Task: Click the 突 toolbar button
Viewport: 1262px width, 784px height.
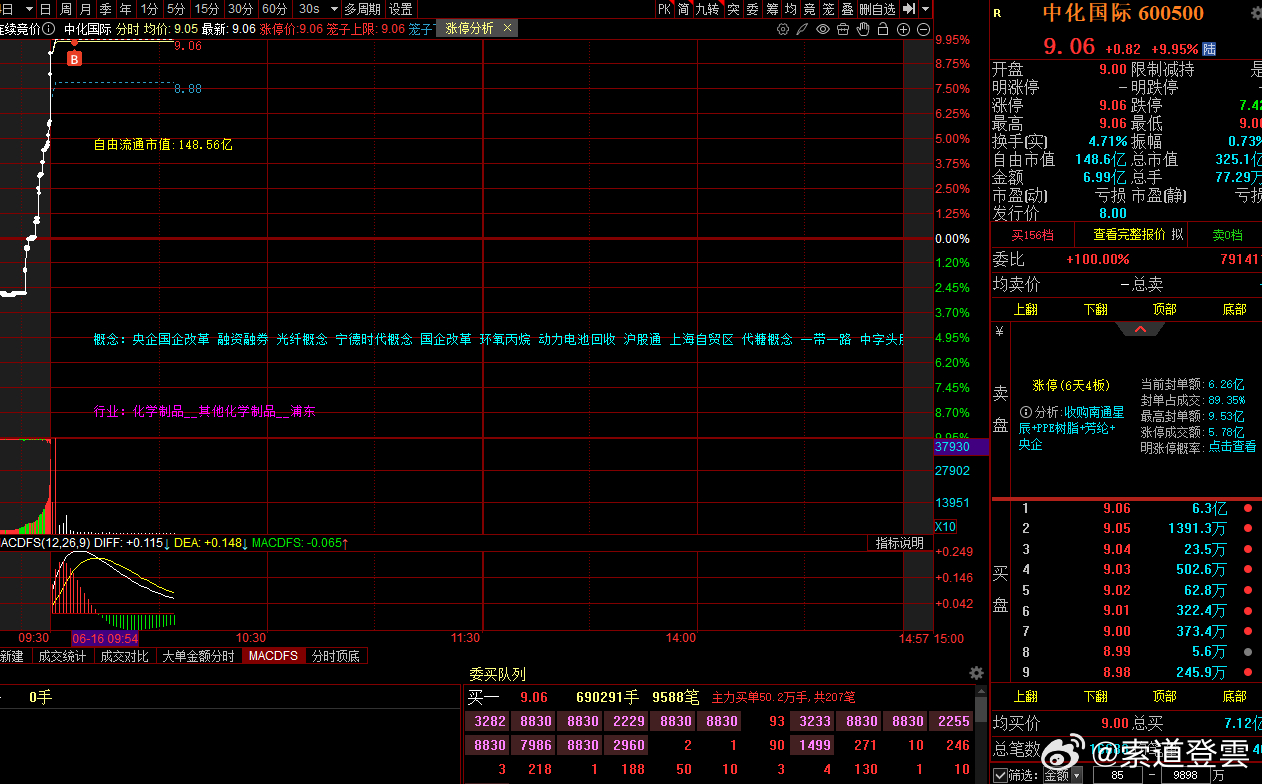Action: pyautogui.click(x=733, y=9)
